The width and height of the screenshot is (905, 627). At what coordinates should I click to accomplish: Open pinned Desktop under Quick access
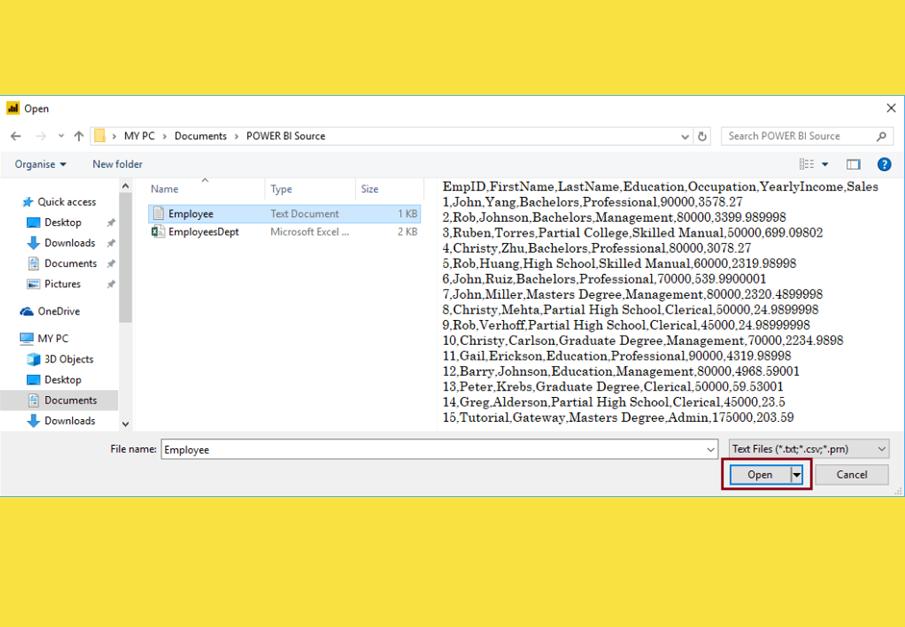point(63,222)
